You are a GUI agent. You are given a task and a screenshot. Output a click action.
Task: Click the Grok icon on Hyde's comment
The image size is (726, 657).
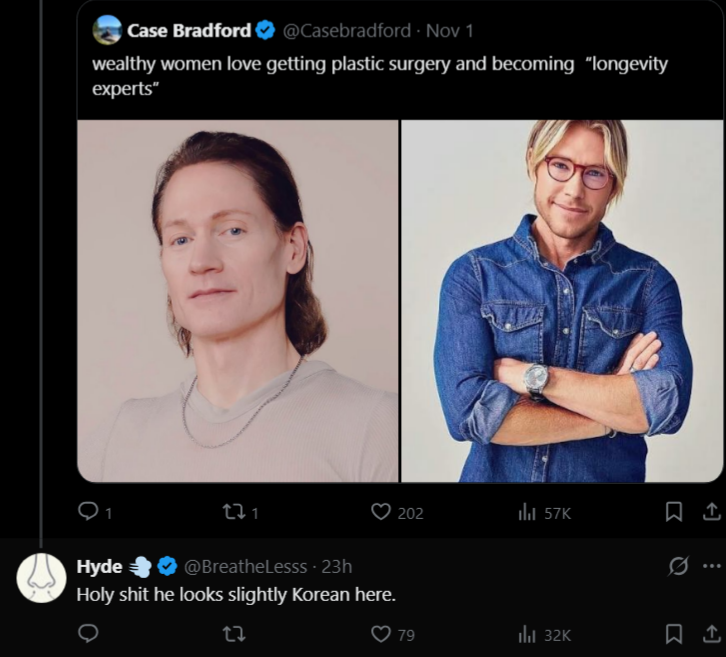point(678,566)
